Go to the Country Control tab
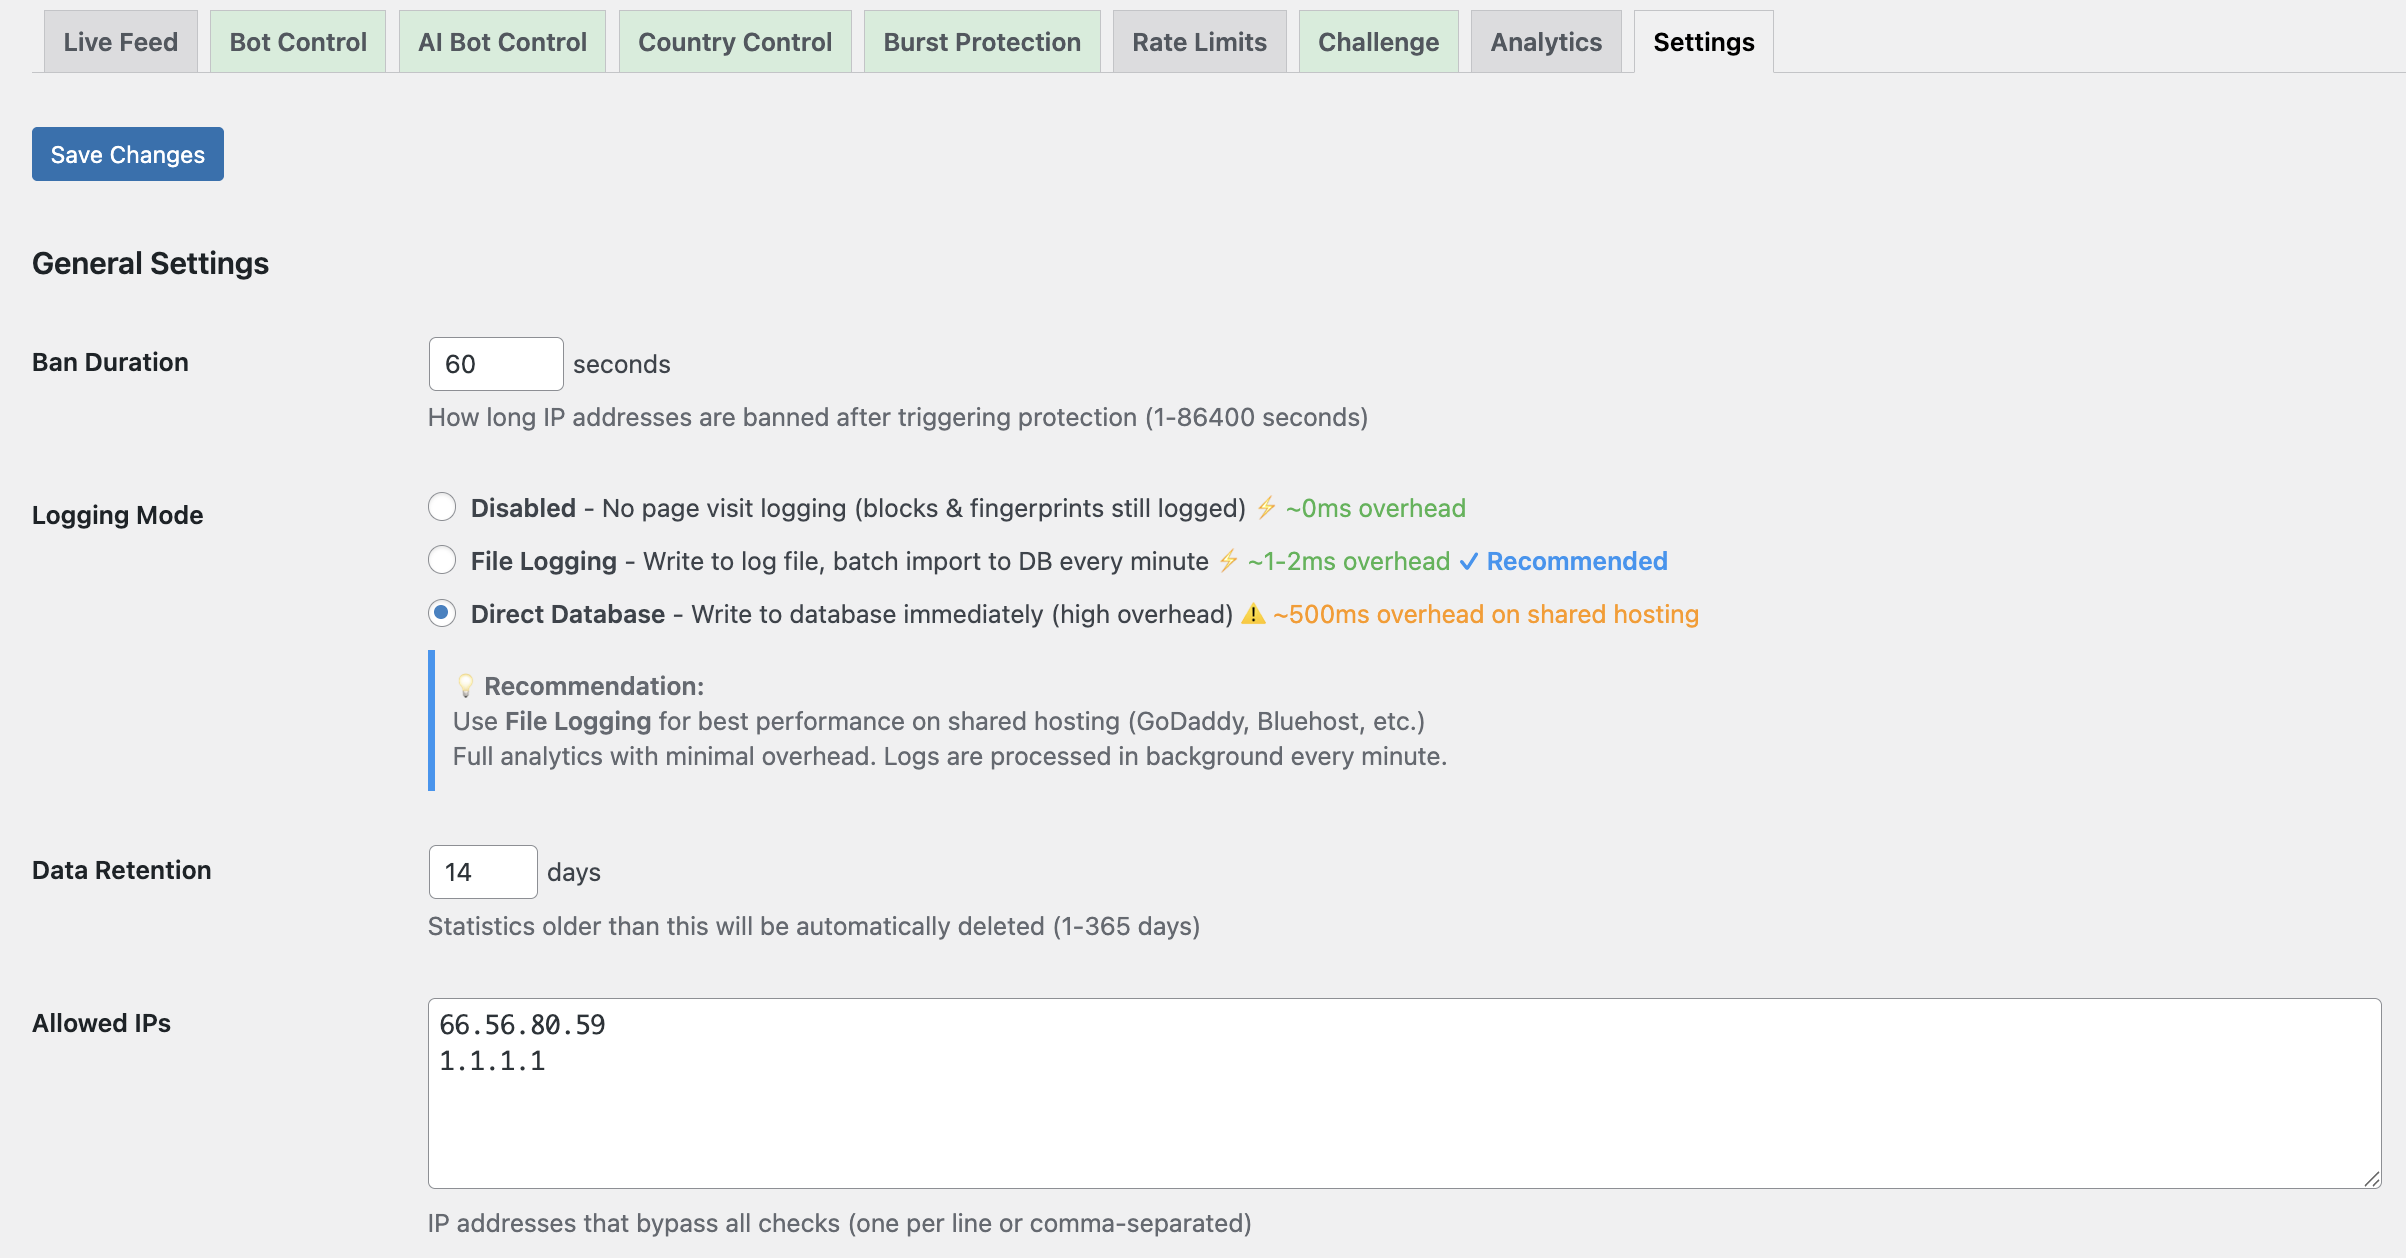 point(735,42)
